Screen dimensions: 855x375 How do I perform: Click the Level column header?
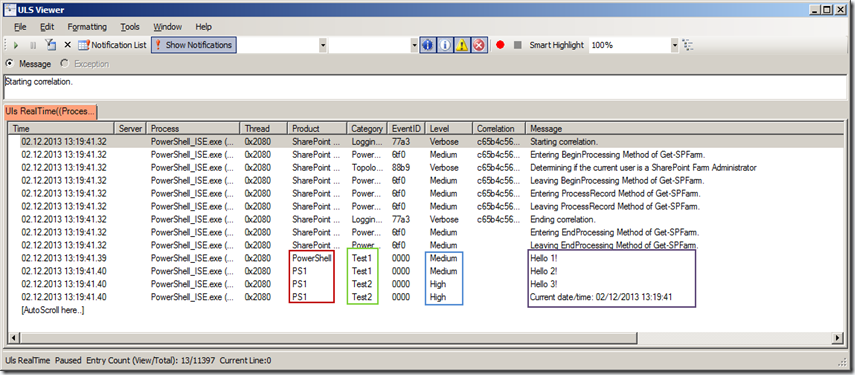click(x=449, y=129)
